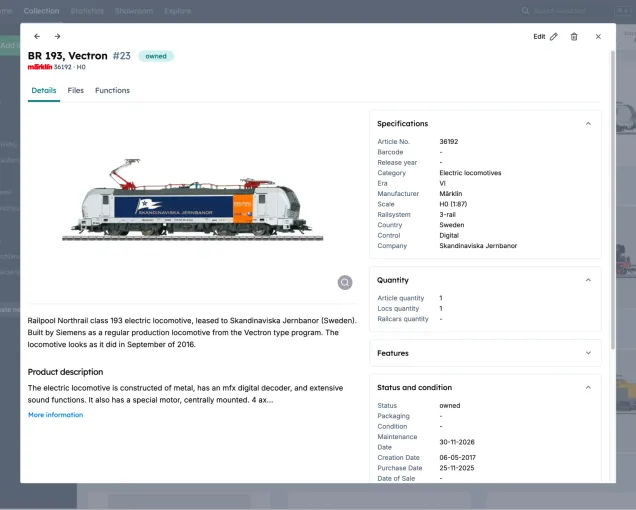Select the country value Sweden

point(451,225)
